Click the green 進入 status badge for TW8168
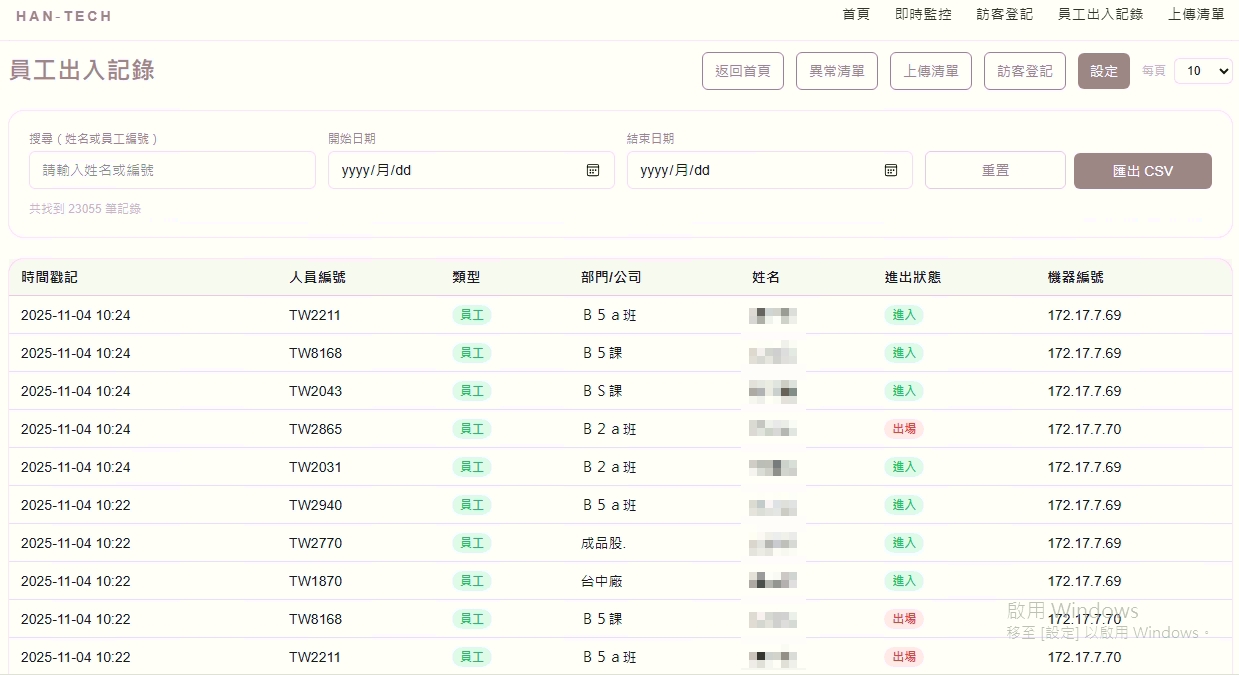The width and height of the screenshot is (1239, 675). 903,353
